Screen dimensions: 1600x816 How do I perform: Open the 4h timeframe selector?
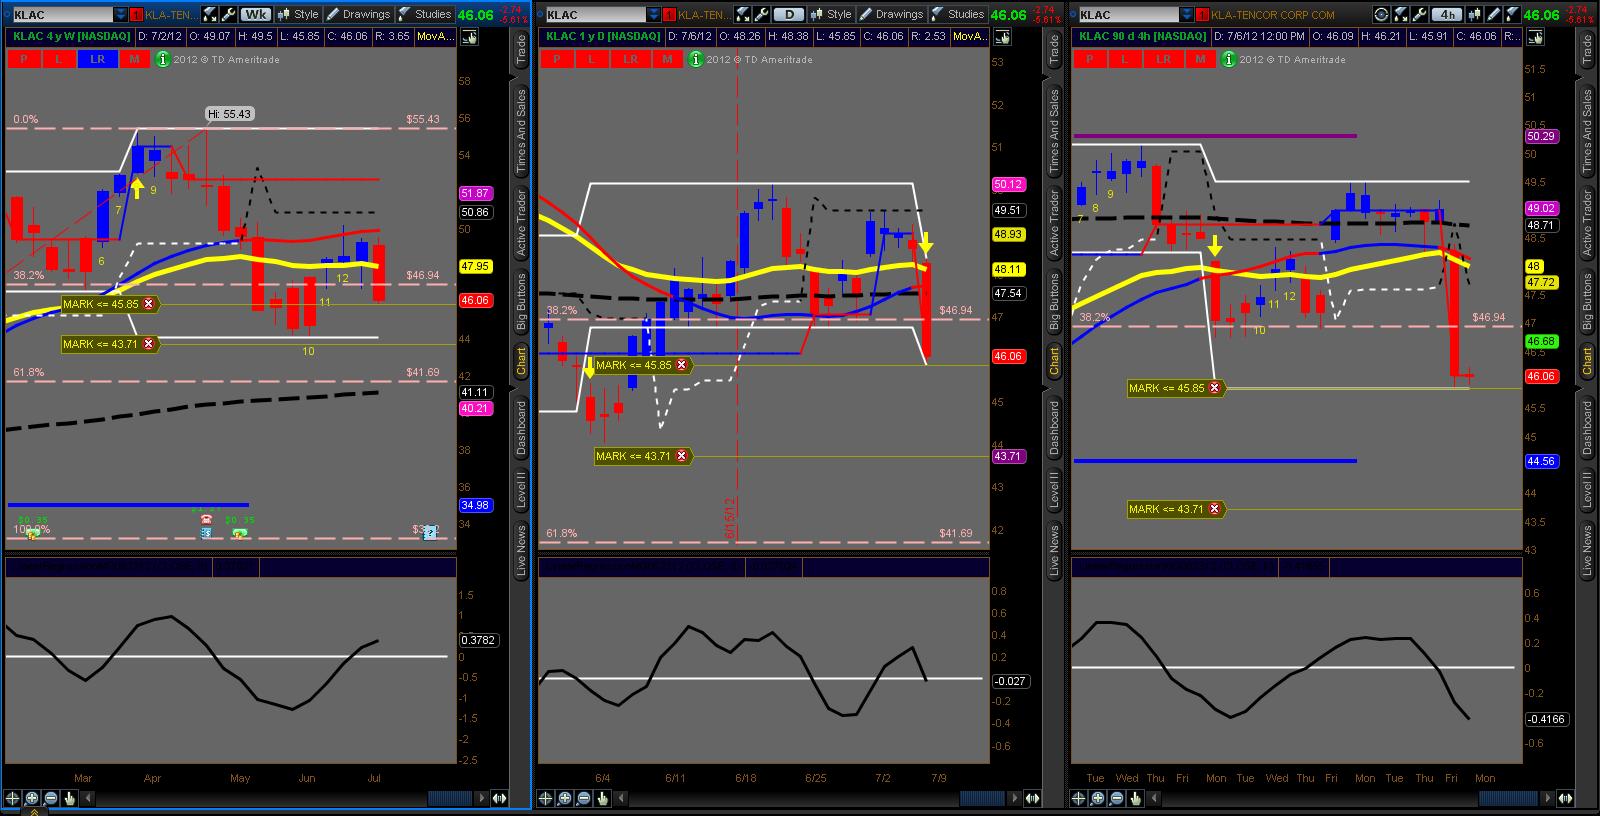[x=1447, y=14]
